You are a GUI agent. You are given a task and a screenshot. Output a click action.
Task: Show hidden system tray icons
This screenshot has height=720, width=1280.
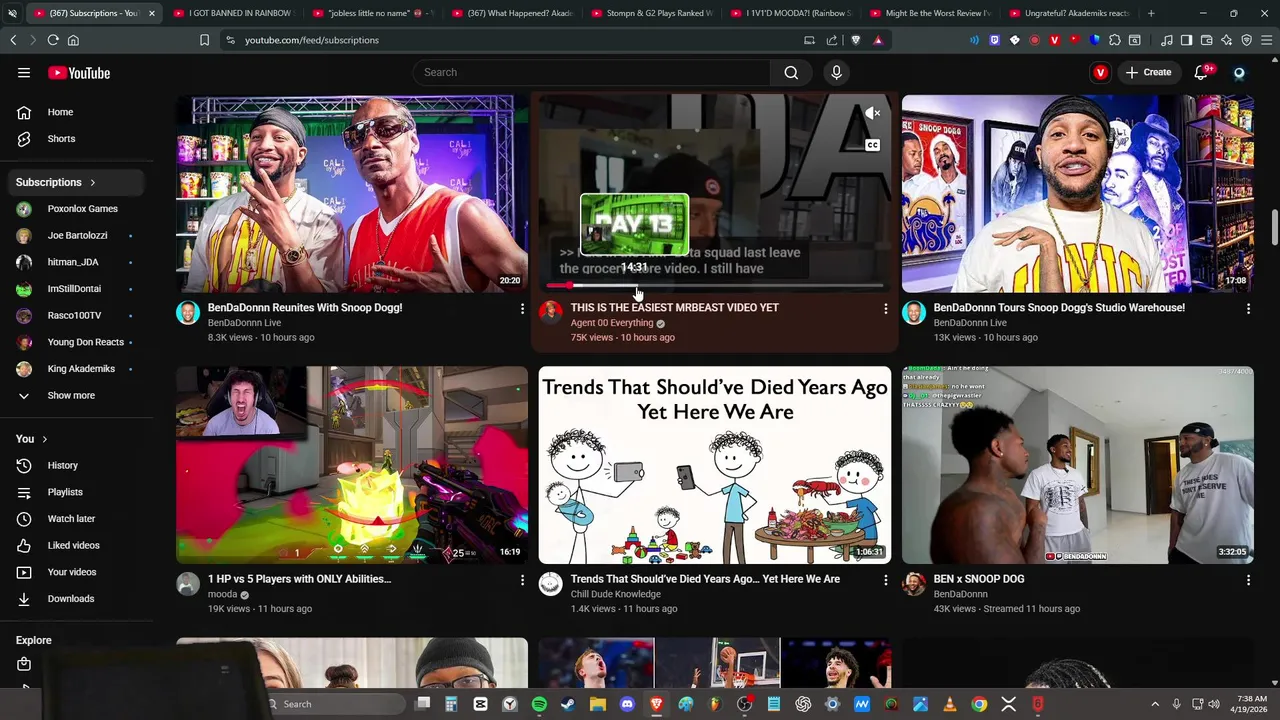(1155, 704)
